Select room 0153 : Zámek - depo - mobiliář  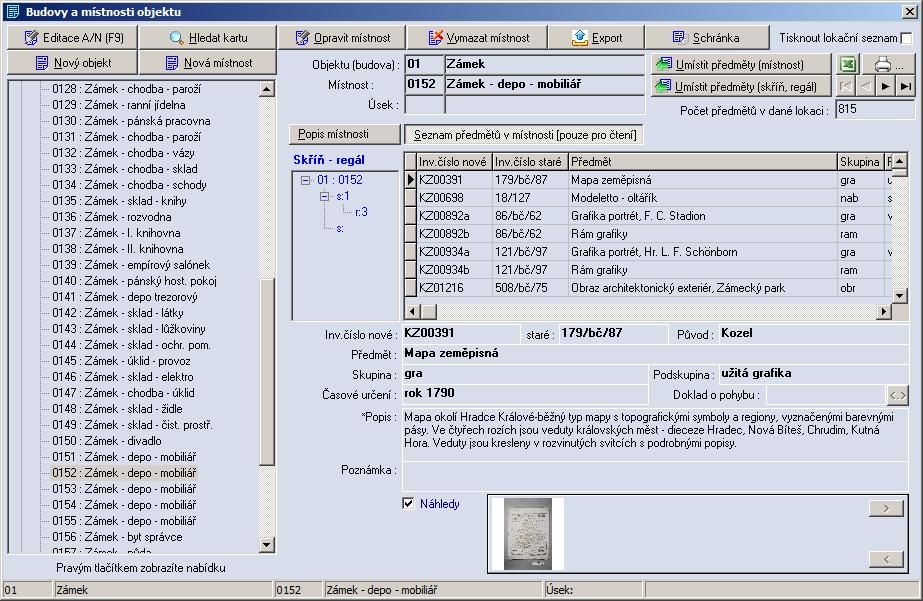pyautogui.click(x=124, y=489)
